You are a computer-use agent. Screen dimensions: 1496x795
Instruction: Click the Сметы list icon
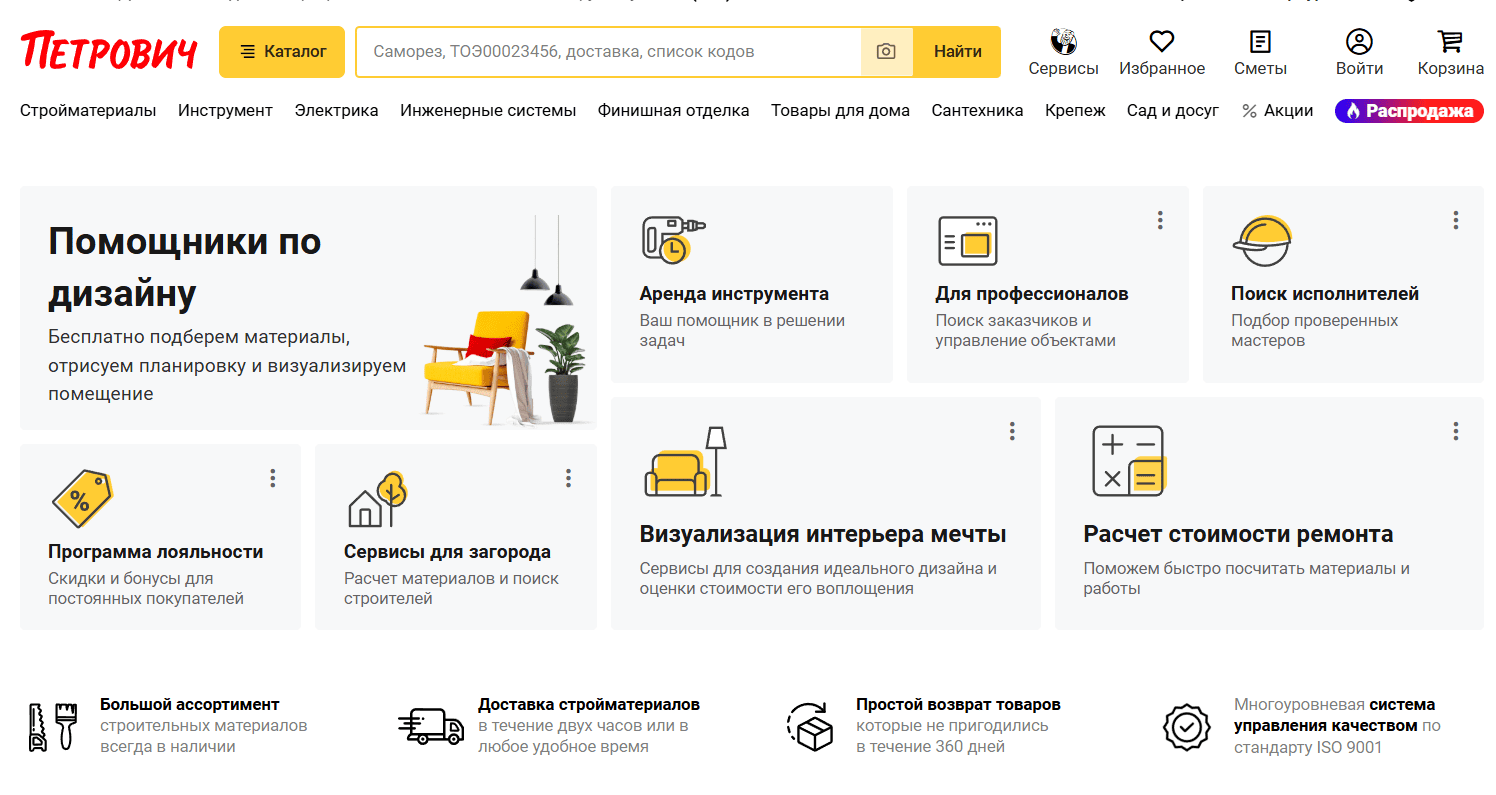coord(1259,42)
